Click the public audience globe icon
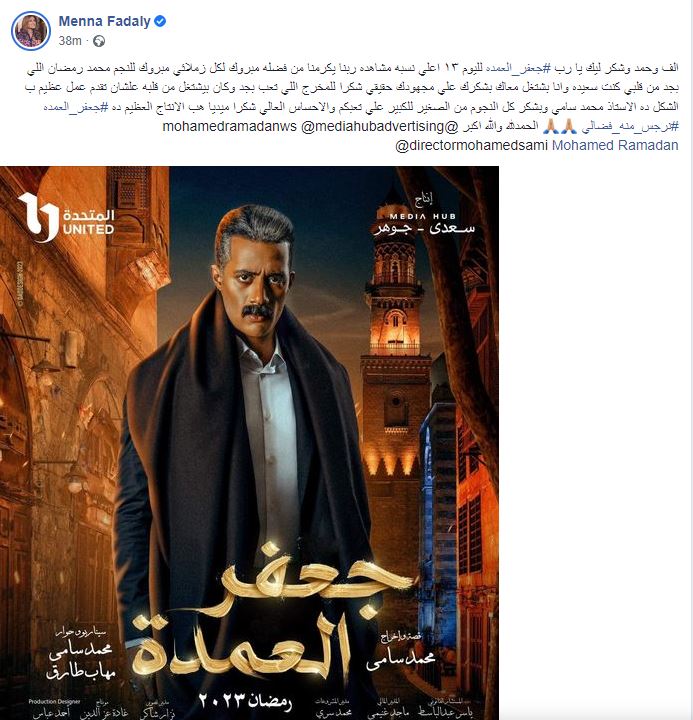Screen dimensions: 693x720 [99, 41]
